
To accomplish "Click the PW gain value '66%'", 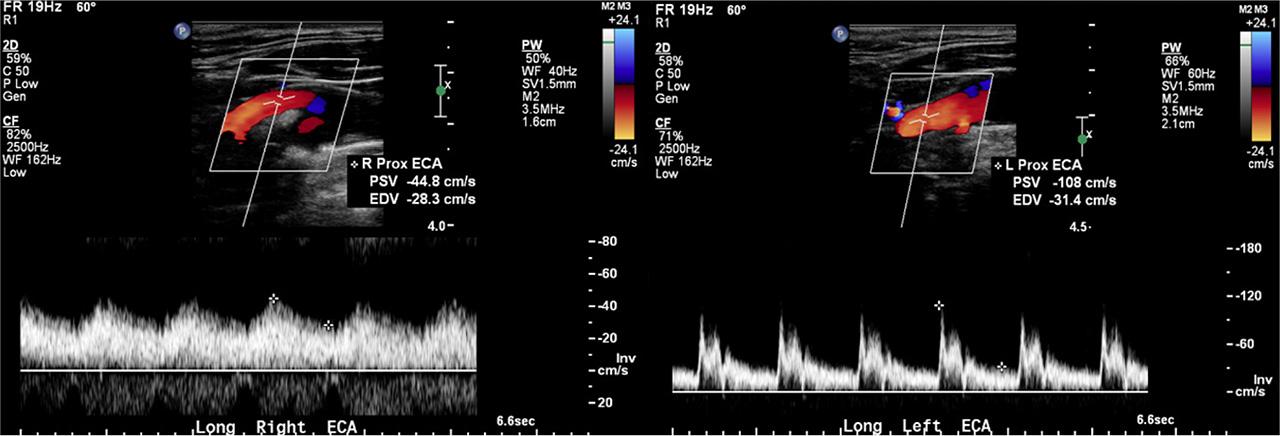I will (1177, 59).
